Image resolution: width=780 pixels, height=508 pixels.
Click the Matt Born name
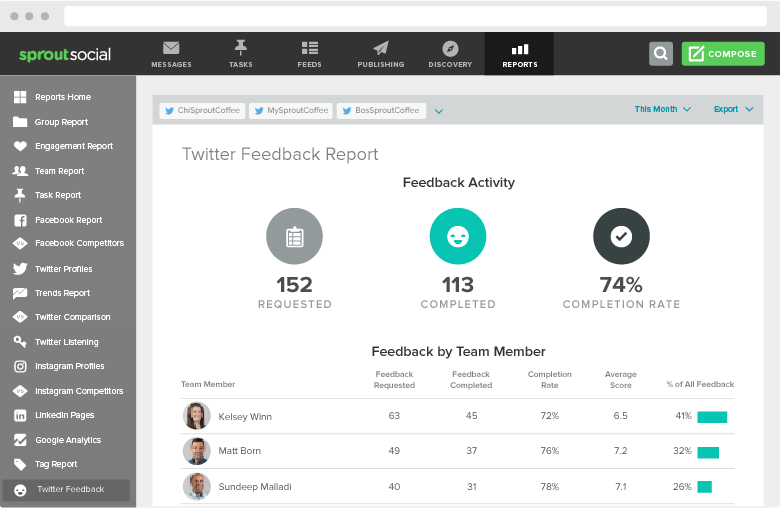240,451
